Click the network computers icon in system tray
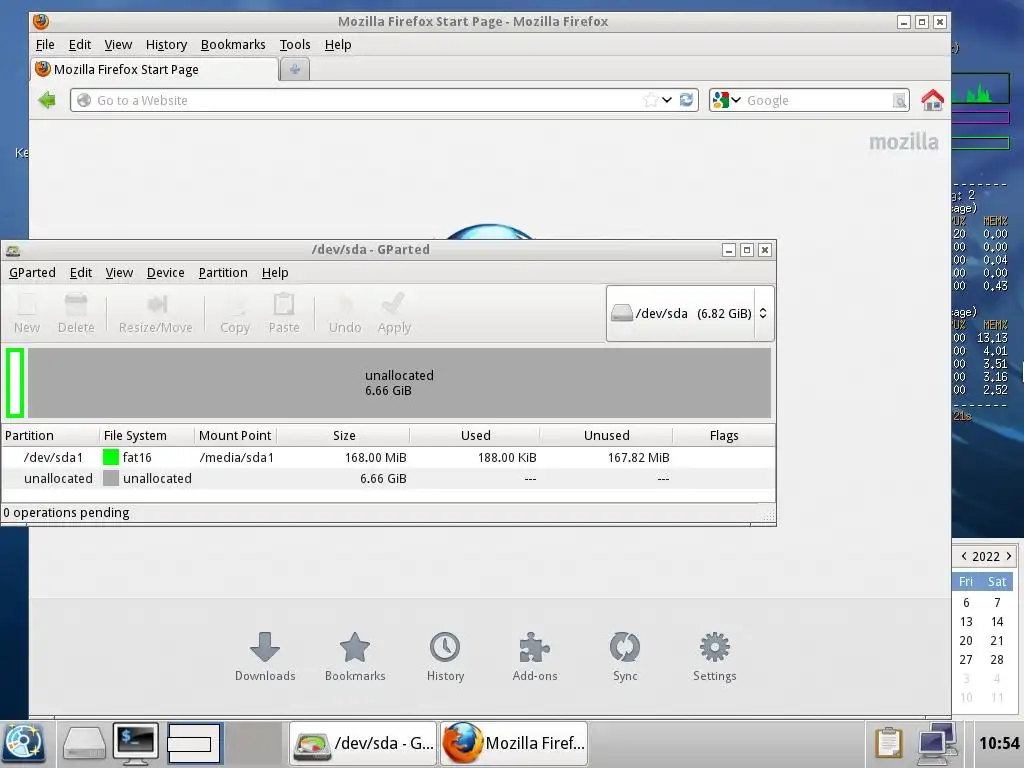This screenshot has width=1024, height=768. point(936,743)
